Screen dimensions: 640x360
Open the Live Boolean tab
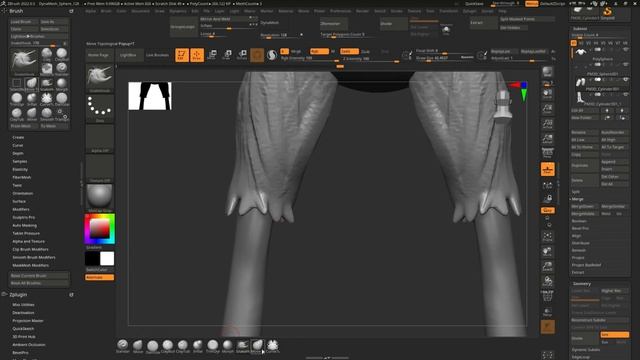pos(157,55)
